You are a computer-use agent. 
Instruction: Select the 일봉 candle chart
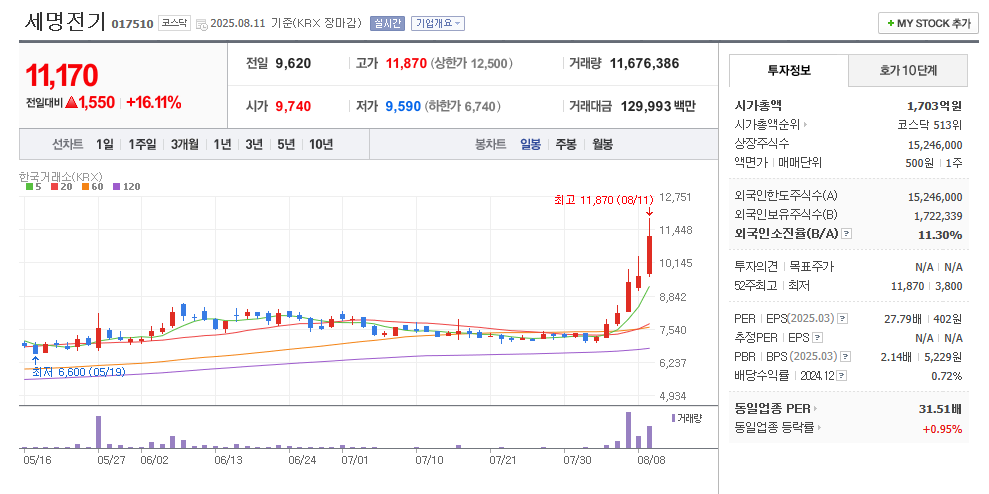tap(530, 144)
